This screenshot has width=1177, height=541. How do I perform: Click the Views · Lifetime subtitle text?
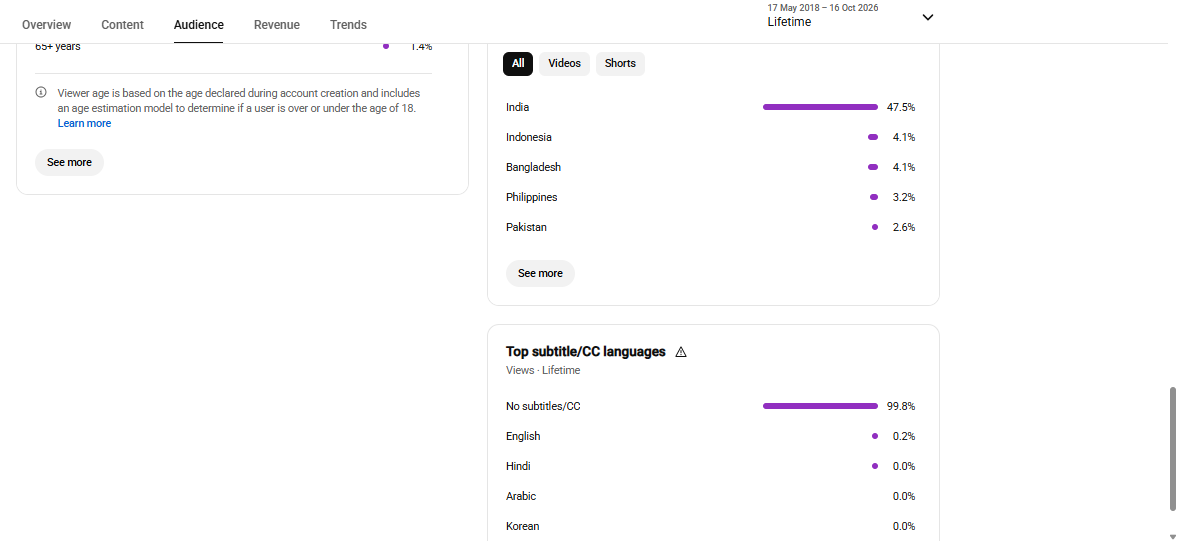pyautogui.click(x=543, y=370)
